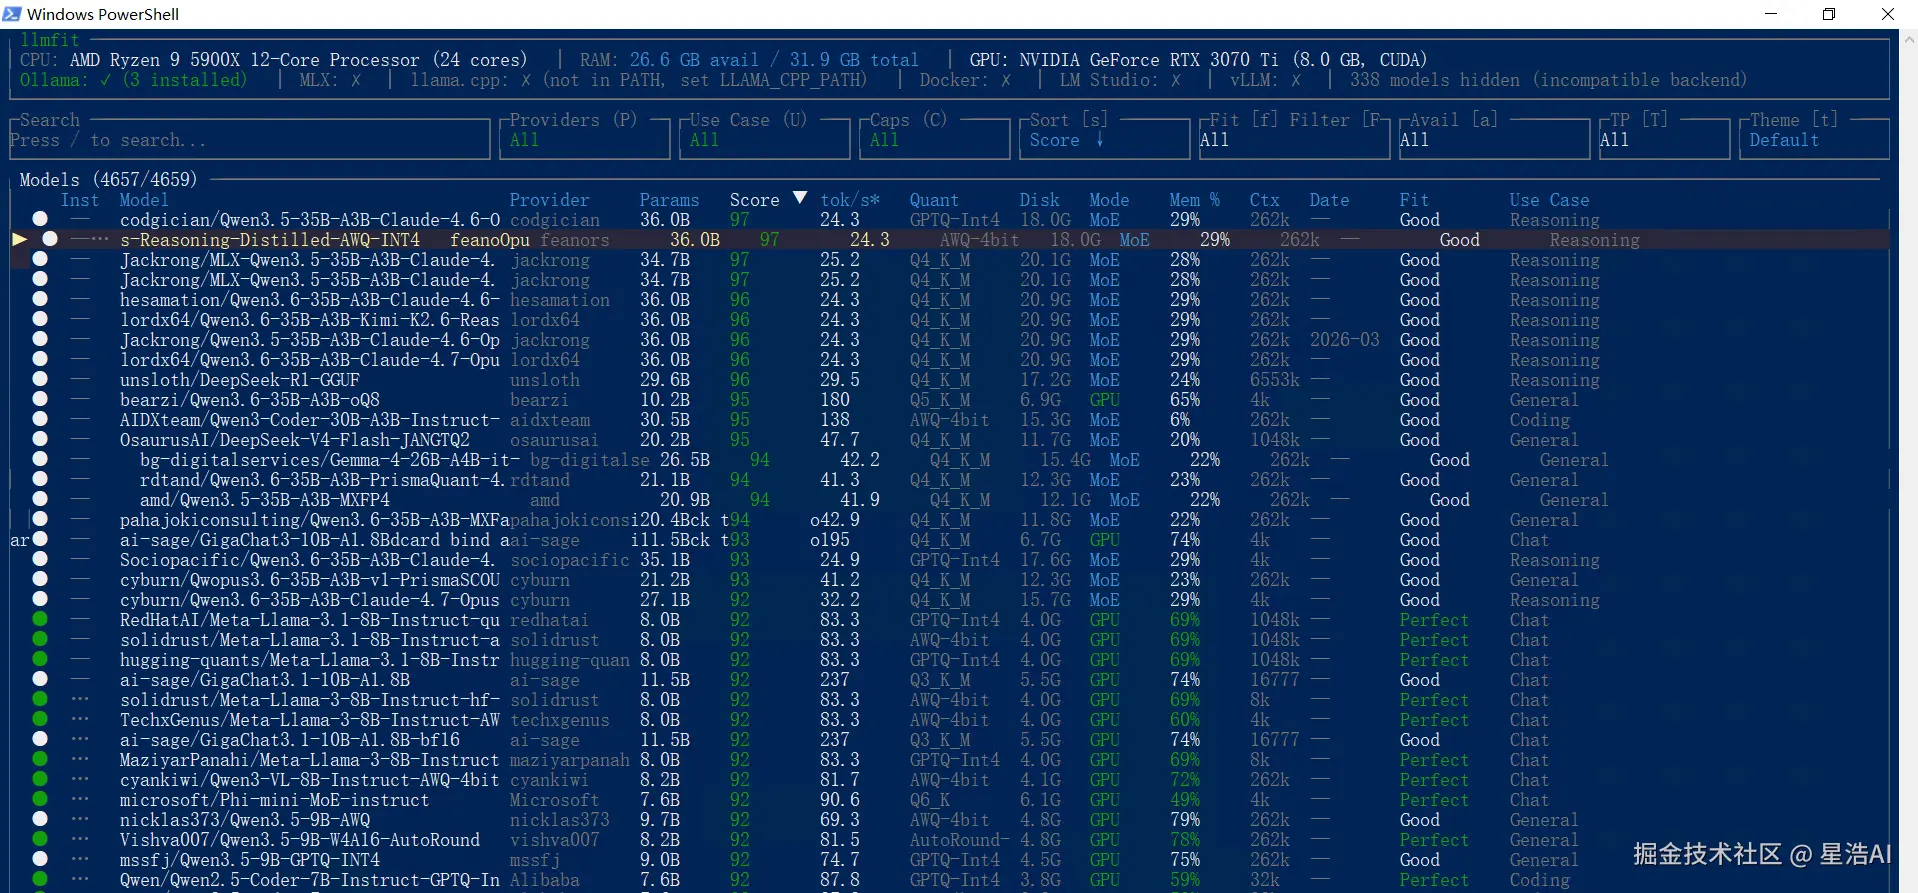The width and height of the screenshot is (1918, 893).
Task: Click the 6553k context value for DeepSeek-R1
Action: (x=1275, y=380)
